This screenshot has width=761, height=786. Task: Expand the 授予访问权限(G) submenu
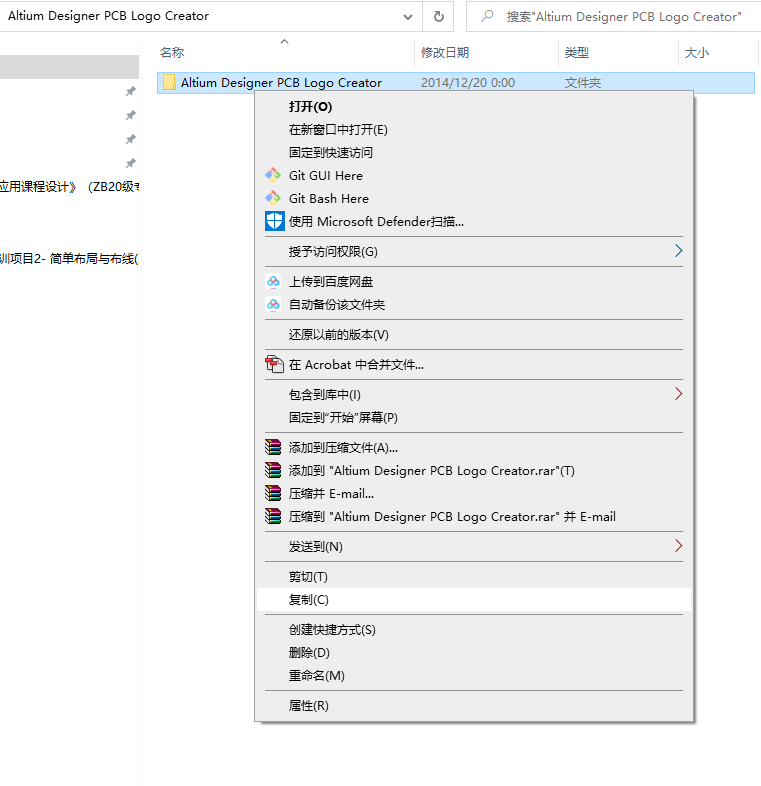678,251
